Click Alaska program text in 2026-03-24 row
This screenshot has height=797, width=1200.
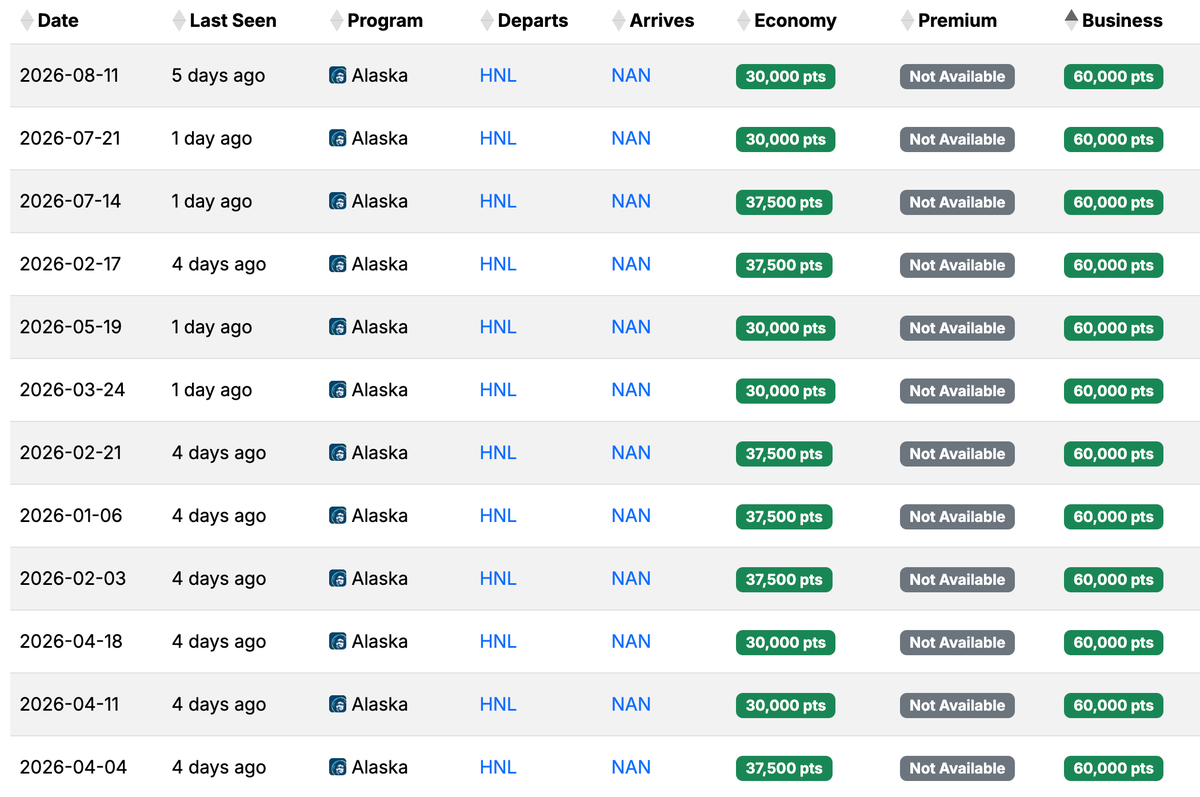pos(380,391)
